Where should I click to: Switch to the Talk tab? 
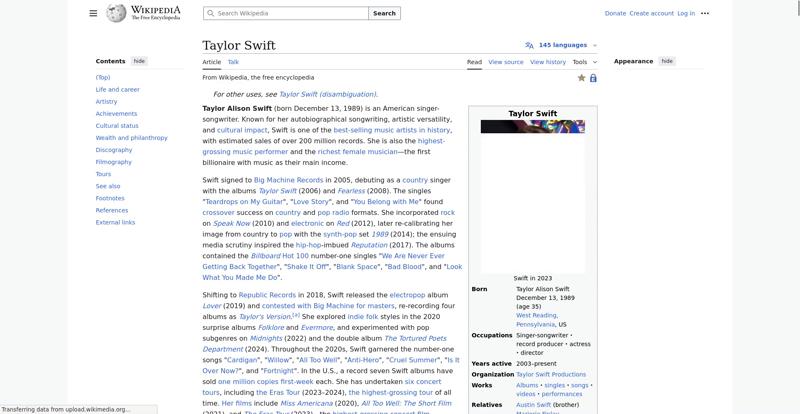point(233,62)
